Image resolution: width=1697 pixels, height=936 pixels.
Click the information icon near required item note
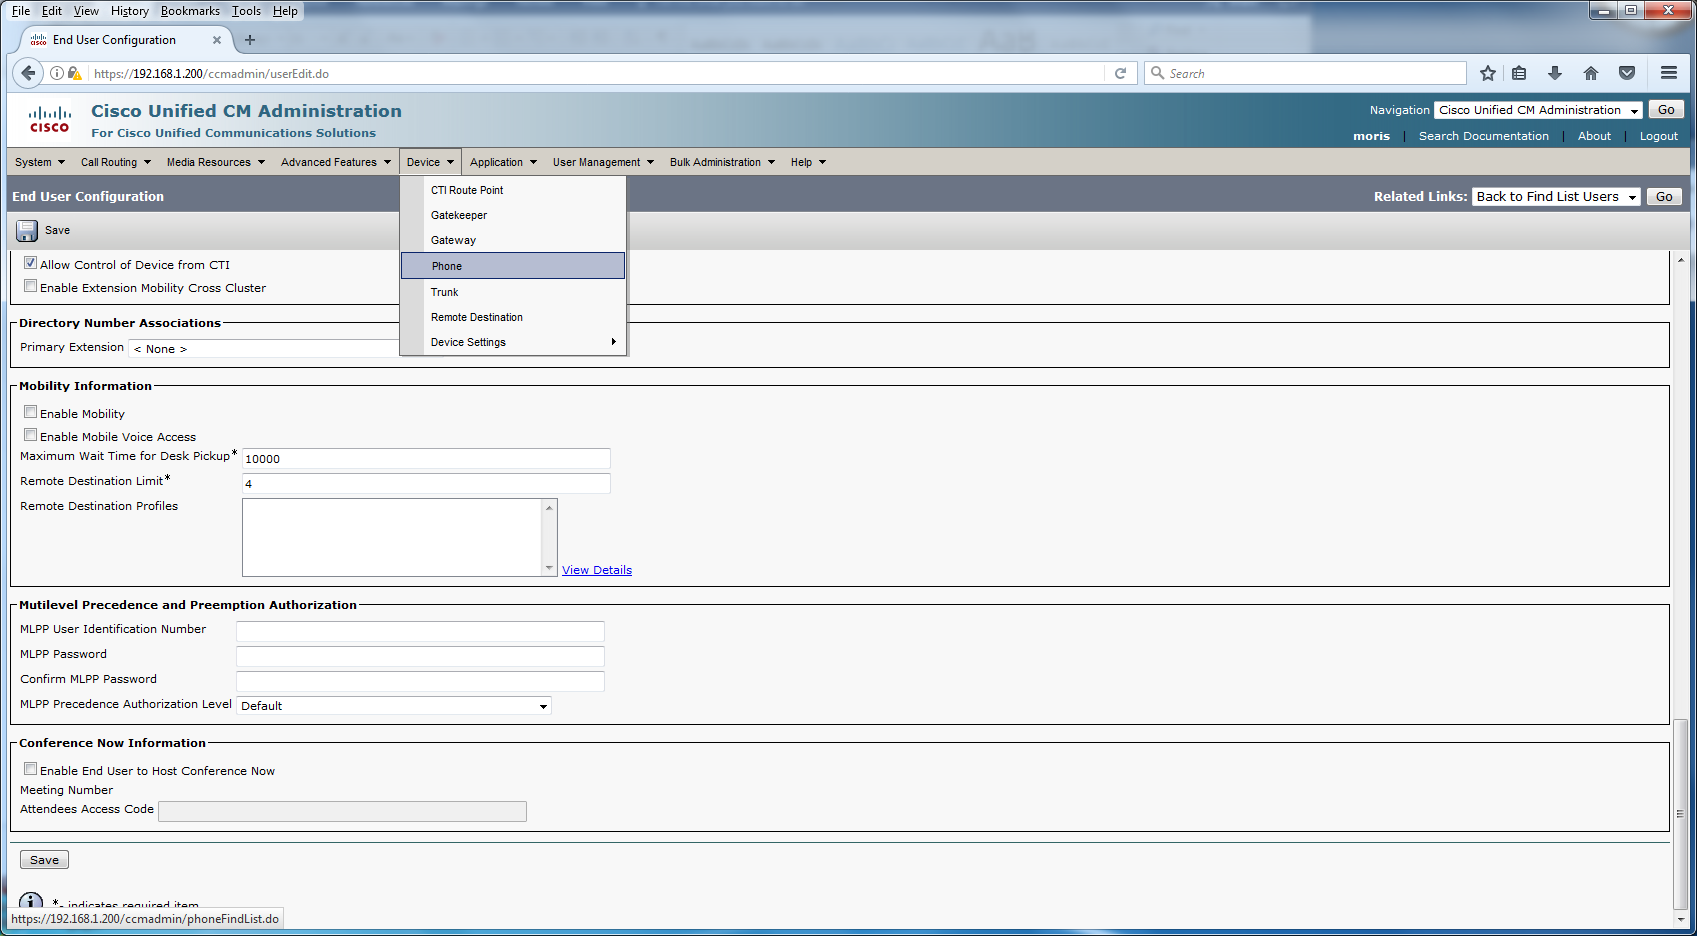[x=31, y=901]
